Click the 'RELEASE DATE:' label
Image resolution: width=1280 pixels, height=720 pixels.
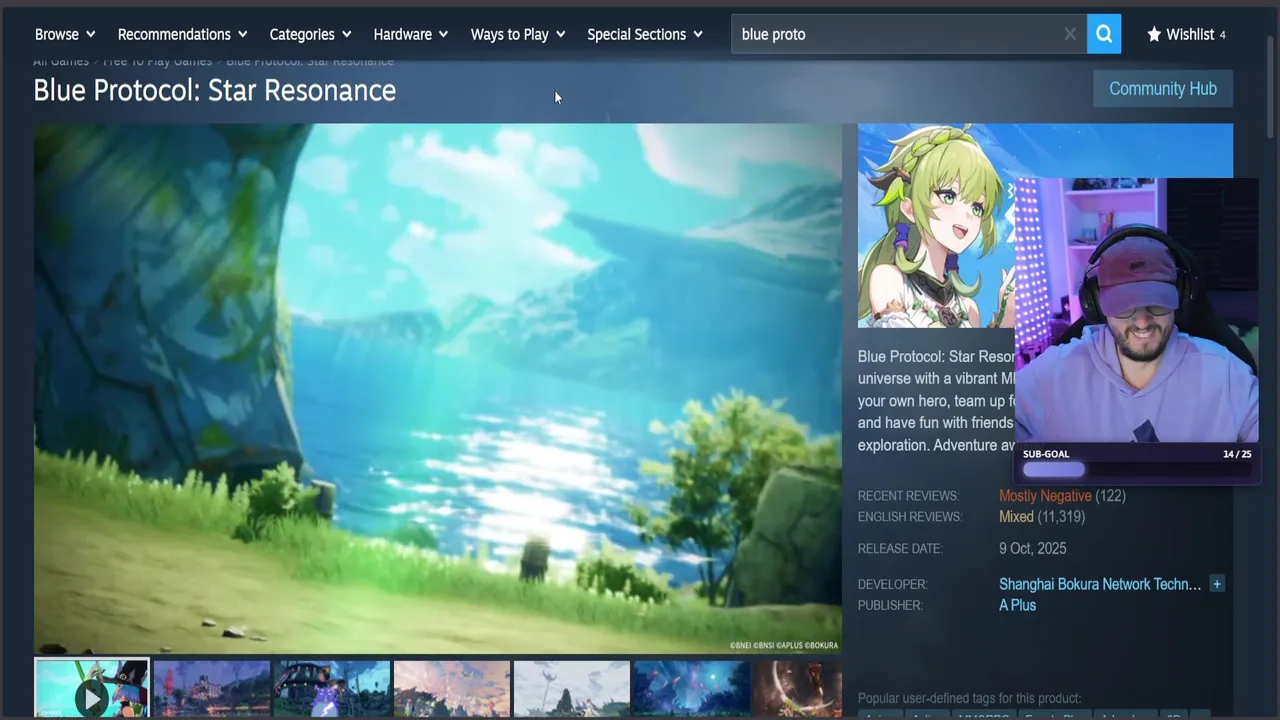pos(900,548)
